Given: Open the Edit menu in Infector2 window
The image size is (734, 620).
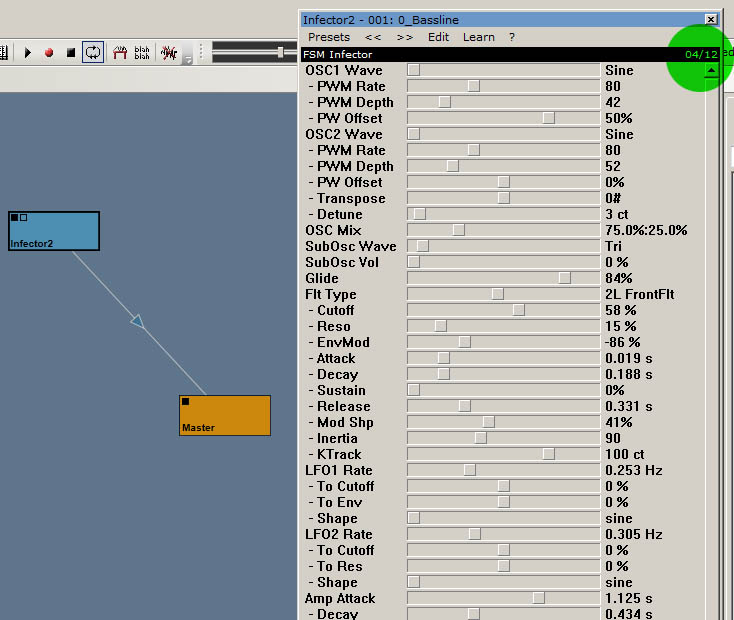Looking at the screenshot, I should pos(438,37).
